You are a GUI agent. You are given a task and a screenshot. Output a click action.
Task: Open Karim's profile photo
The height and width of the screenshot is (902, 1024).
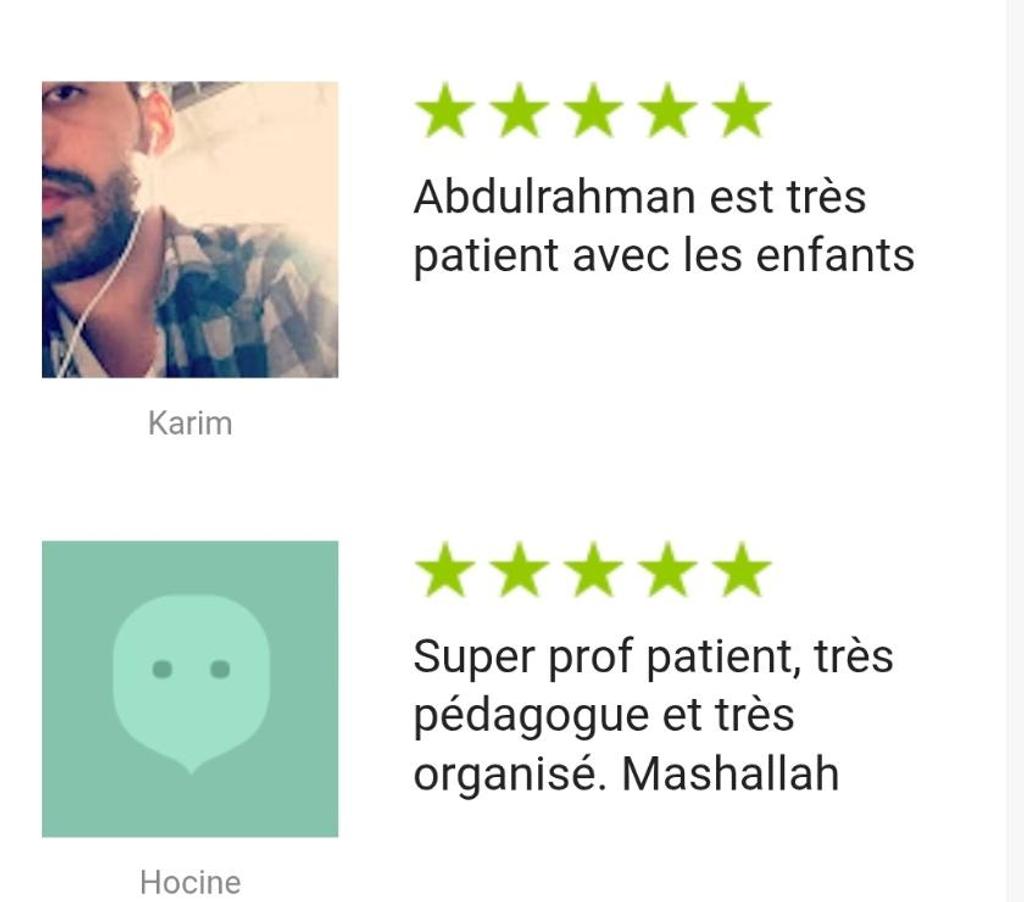[x=190, y=229]
